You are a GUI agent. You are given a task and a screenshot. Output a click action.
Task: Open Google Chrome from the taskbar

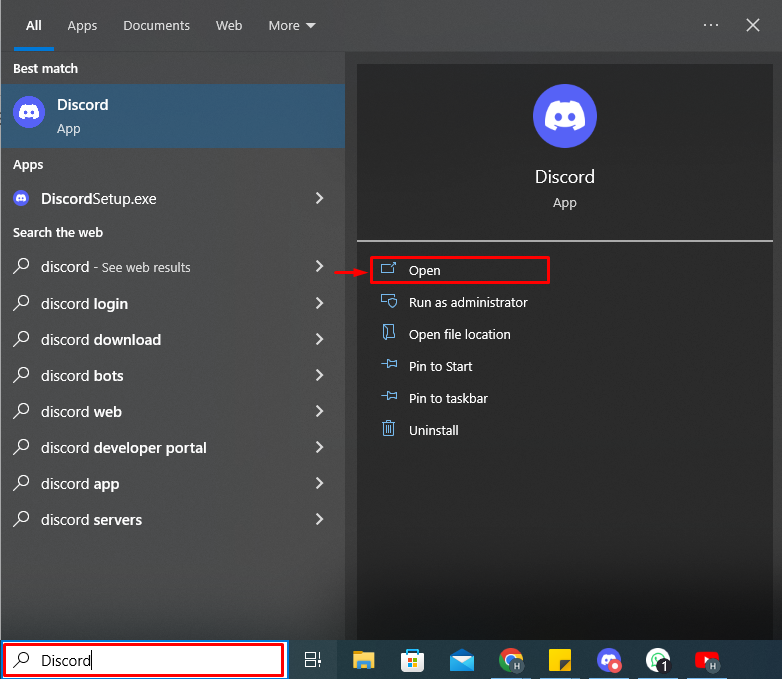coord(511,660)
